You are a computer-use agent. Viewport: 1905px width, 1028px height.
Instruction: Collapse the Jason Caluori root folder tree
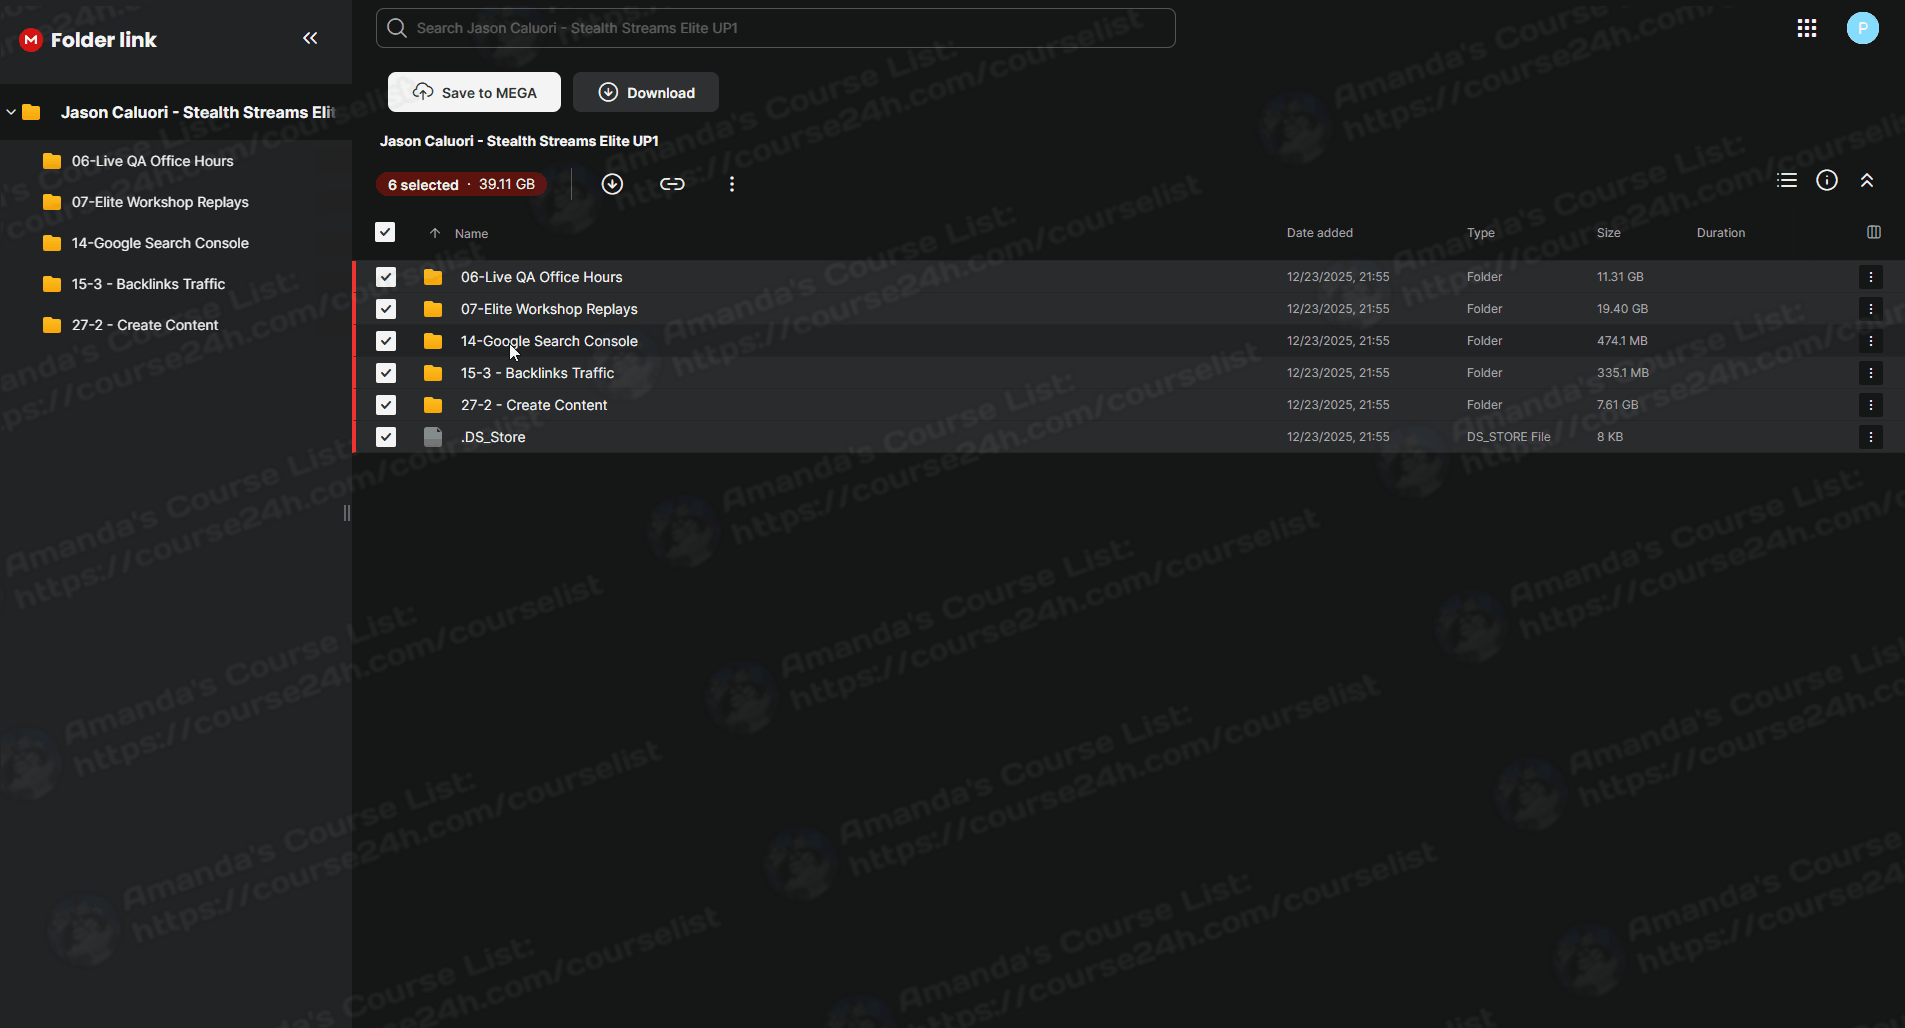(x=11, y=112)
